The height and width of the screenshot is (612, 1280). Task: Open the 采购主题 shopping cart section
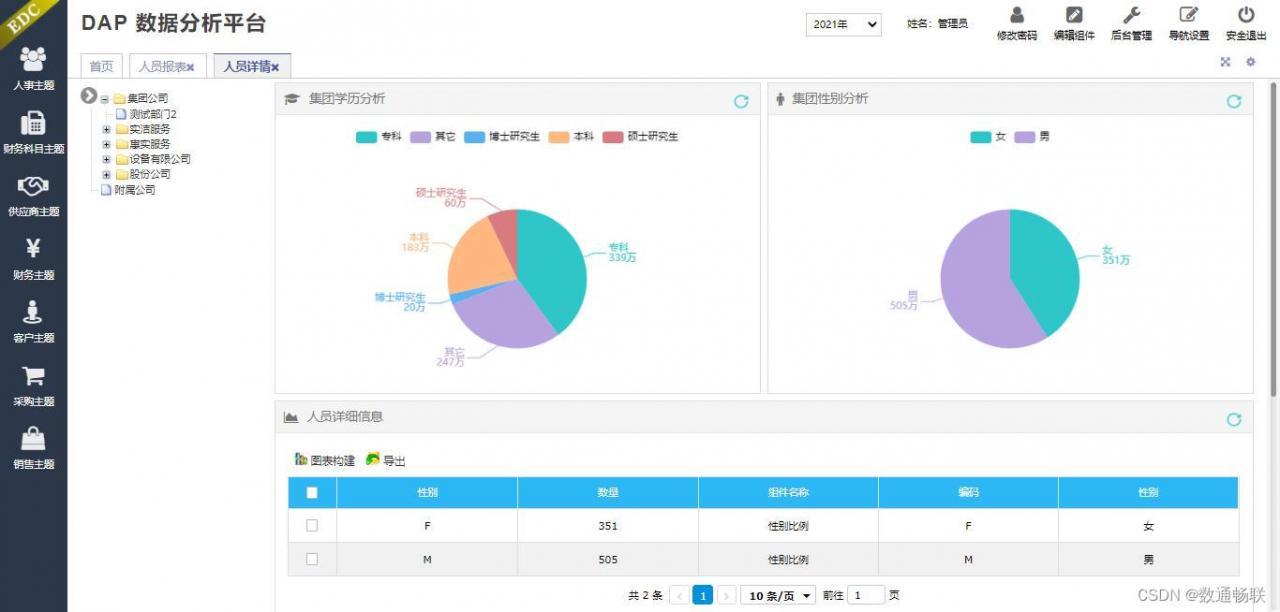33,385
